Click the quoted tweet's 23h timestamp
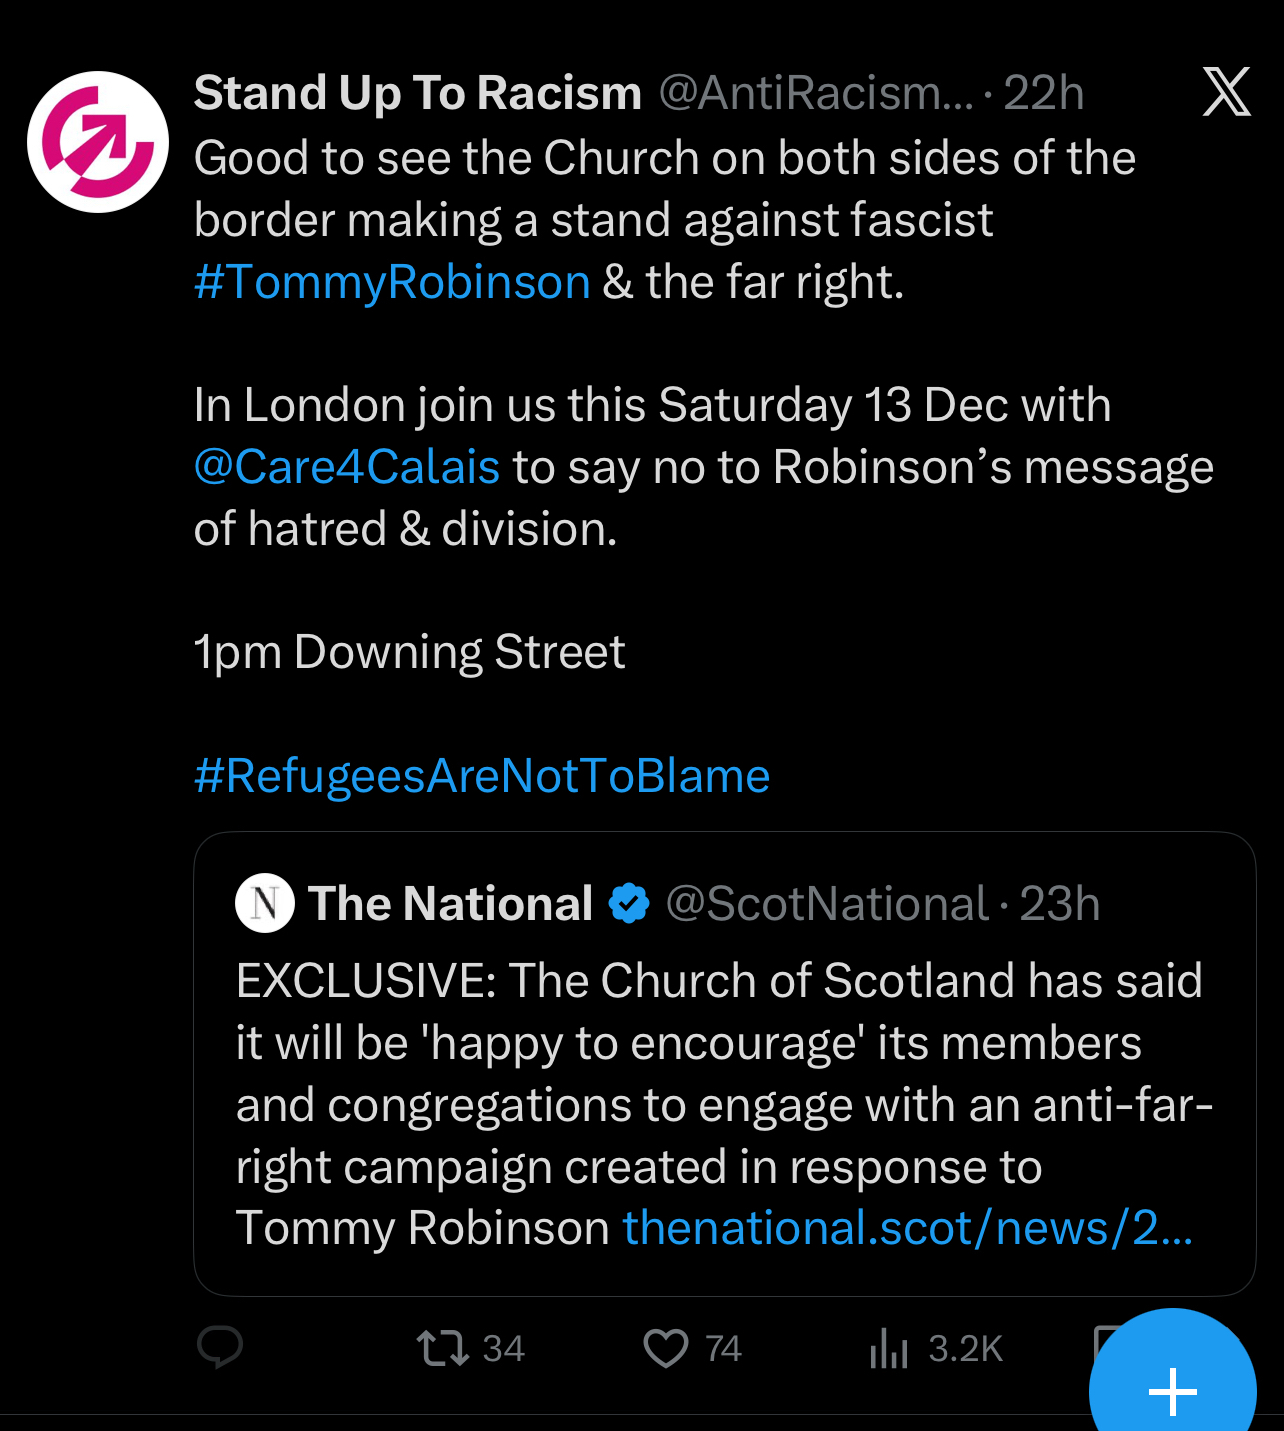Viewport: 1284px width, 1431px height. tap(1060, 904)
